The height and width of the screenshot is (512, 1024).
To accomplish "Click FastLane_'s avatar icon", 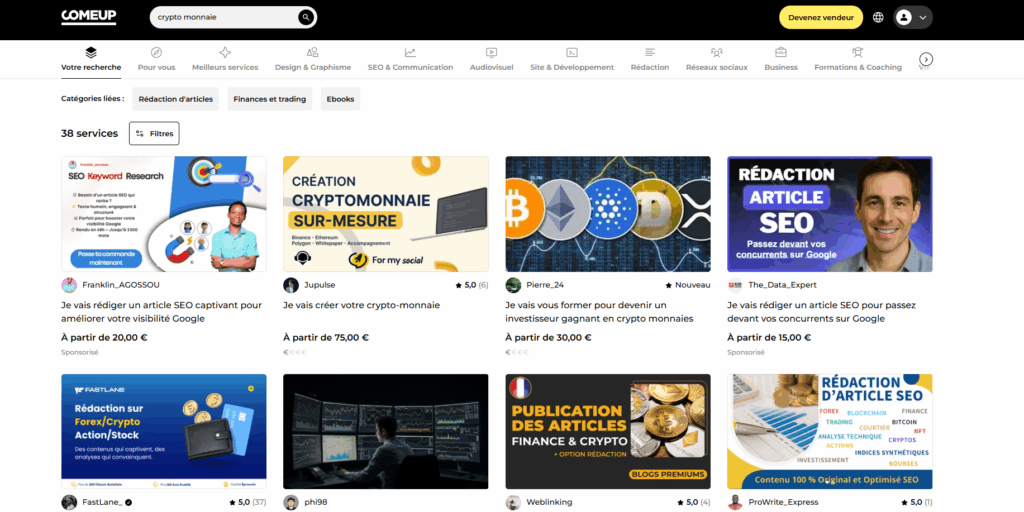I will click(x=69, y=503).
